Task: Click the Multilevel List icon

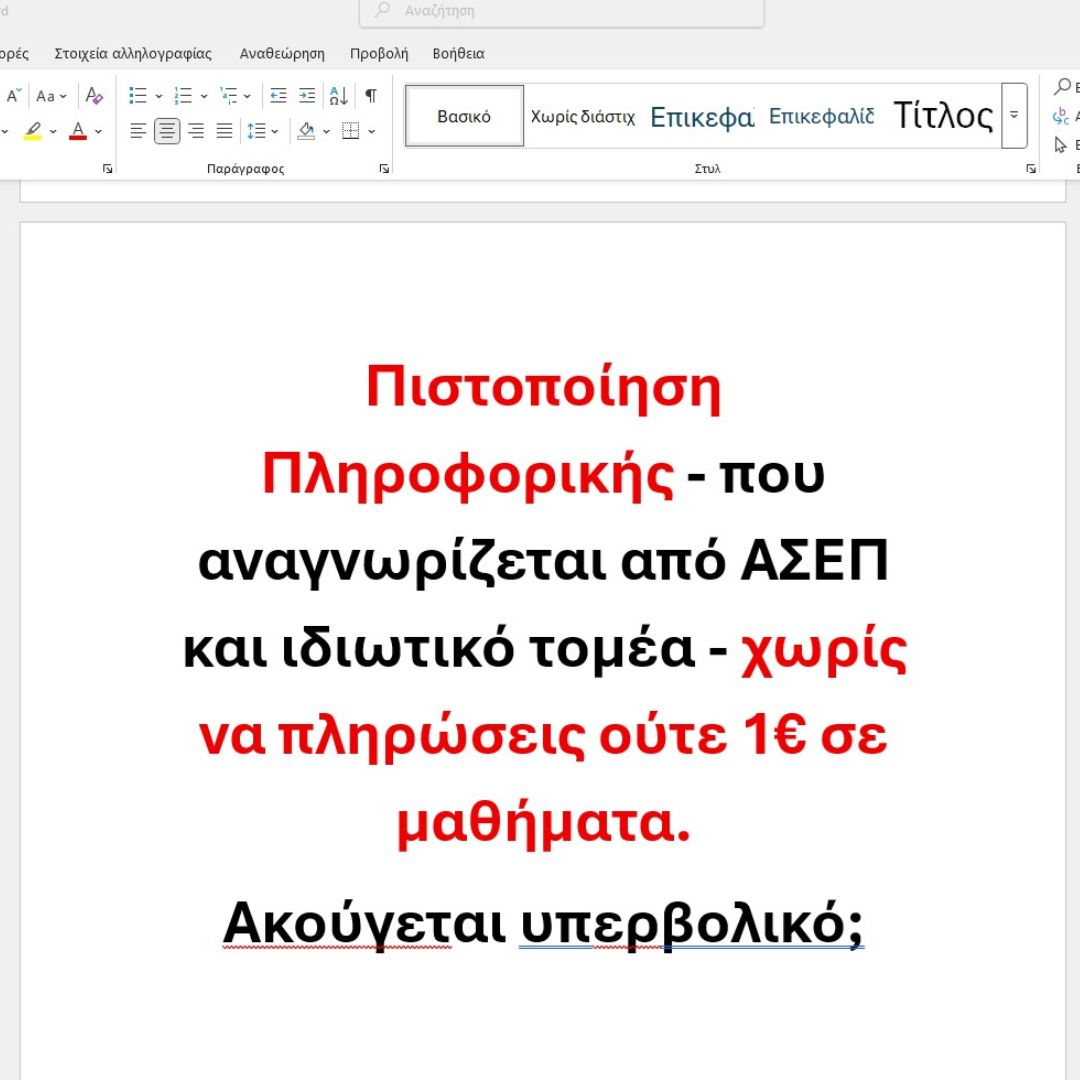Action: click(228, 96)
